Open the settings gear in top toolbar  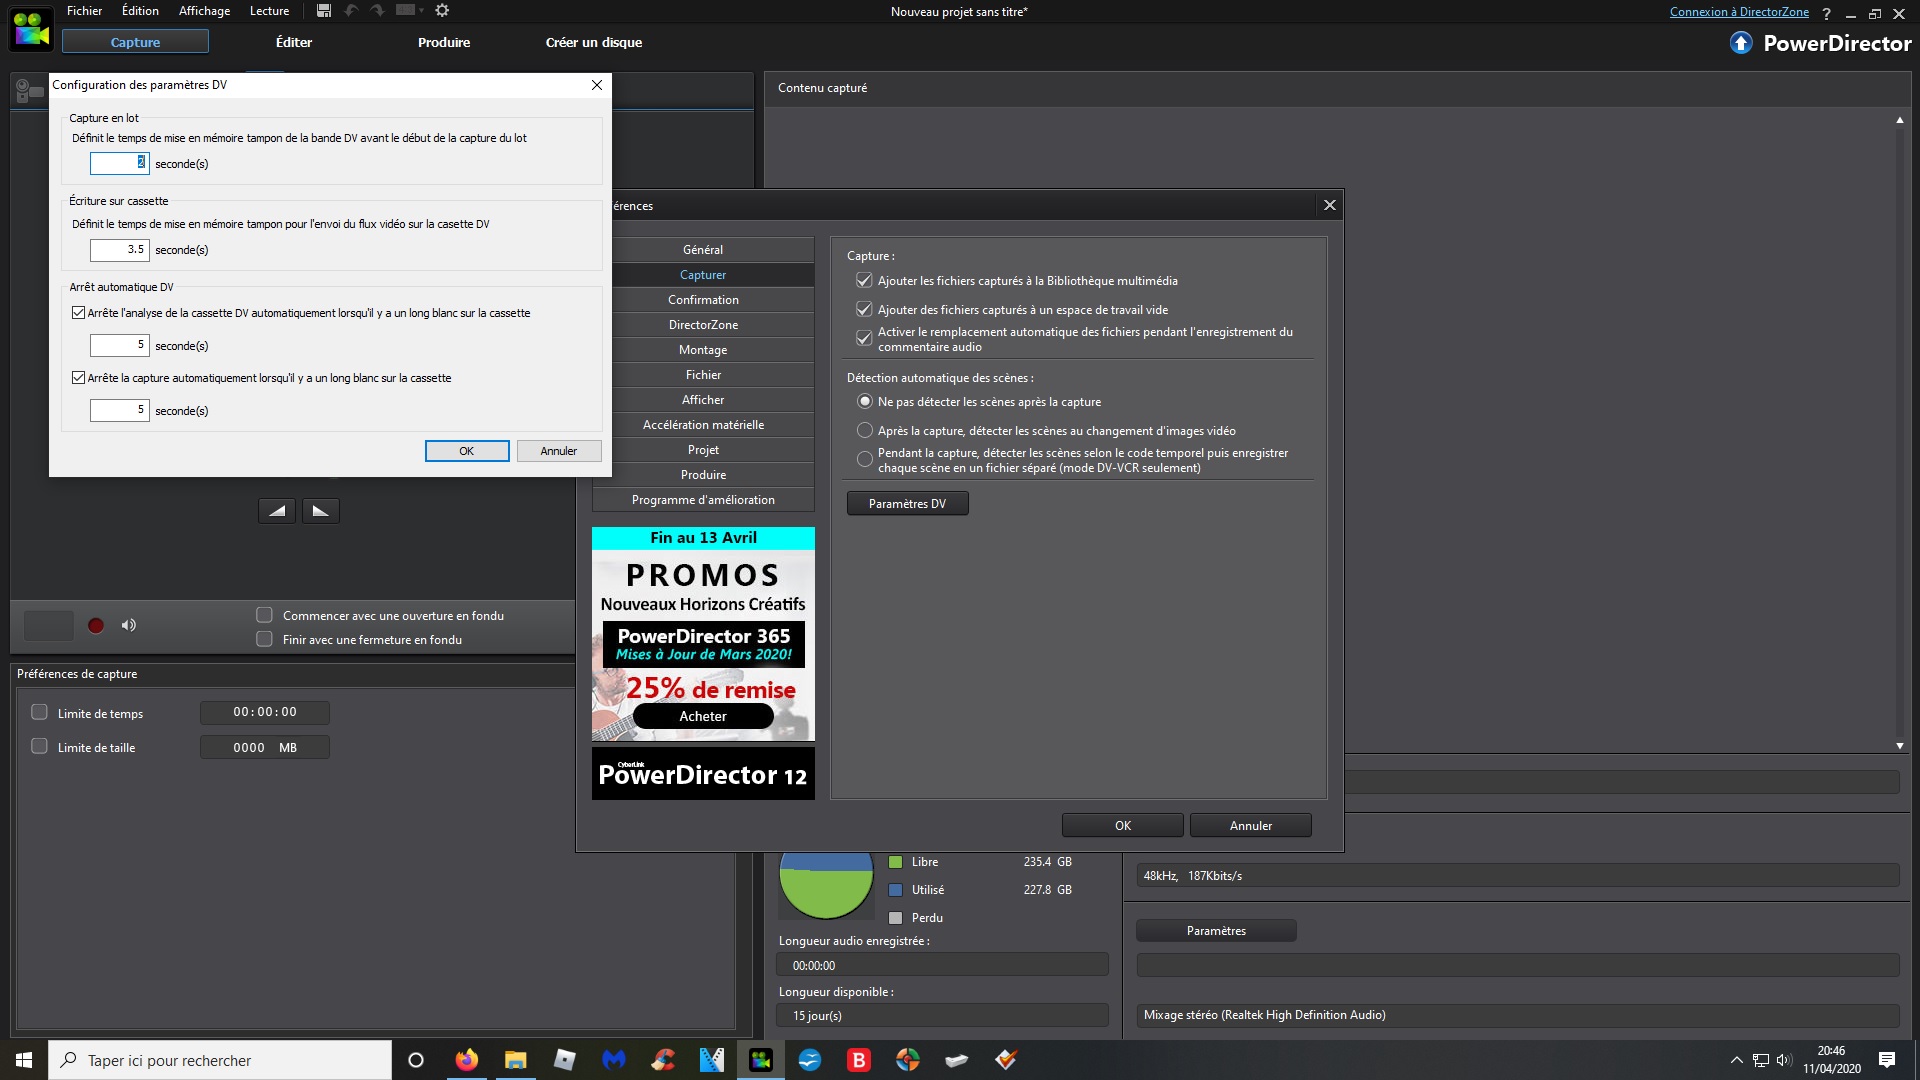tap(442, 11)
